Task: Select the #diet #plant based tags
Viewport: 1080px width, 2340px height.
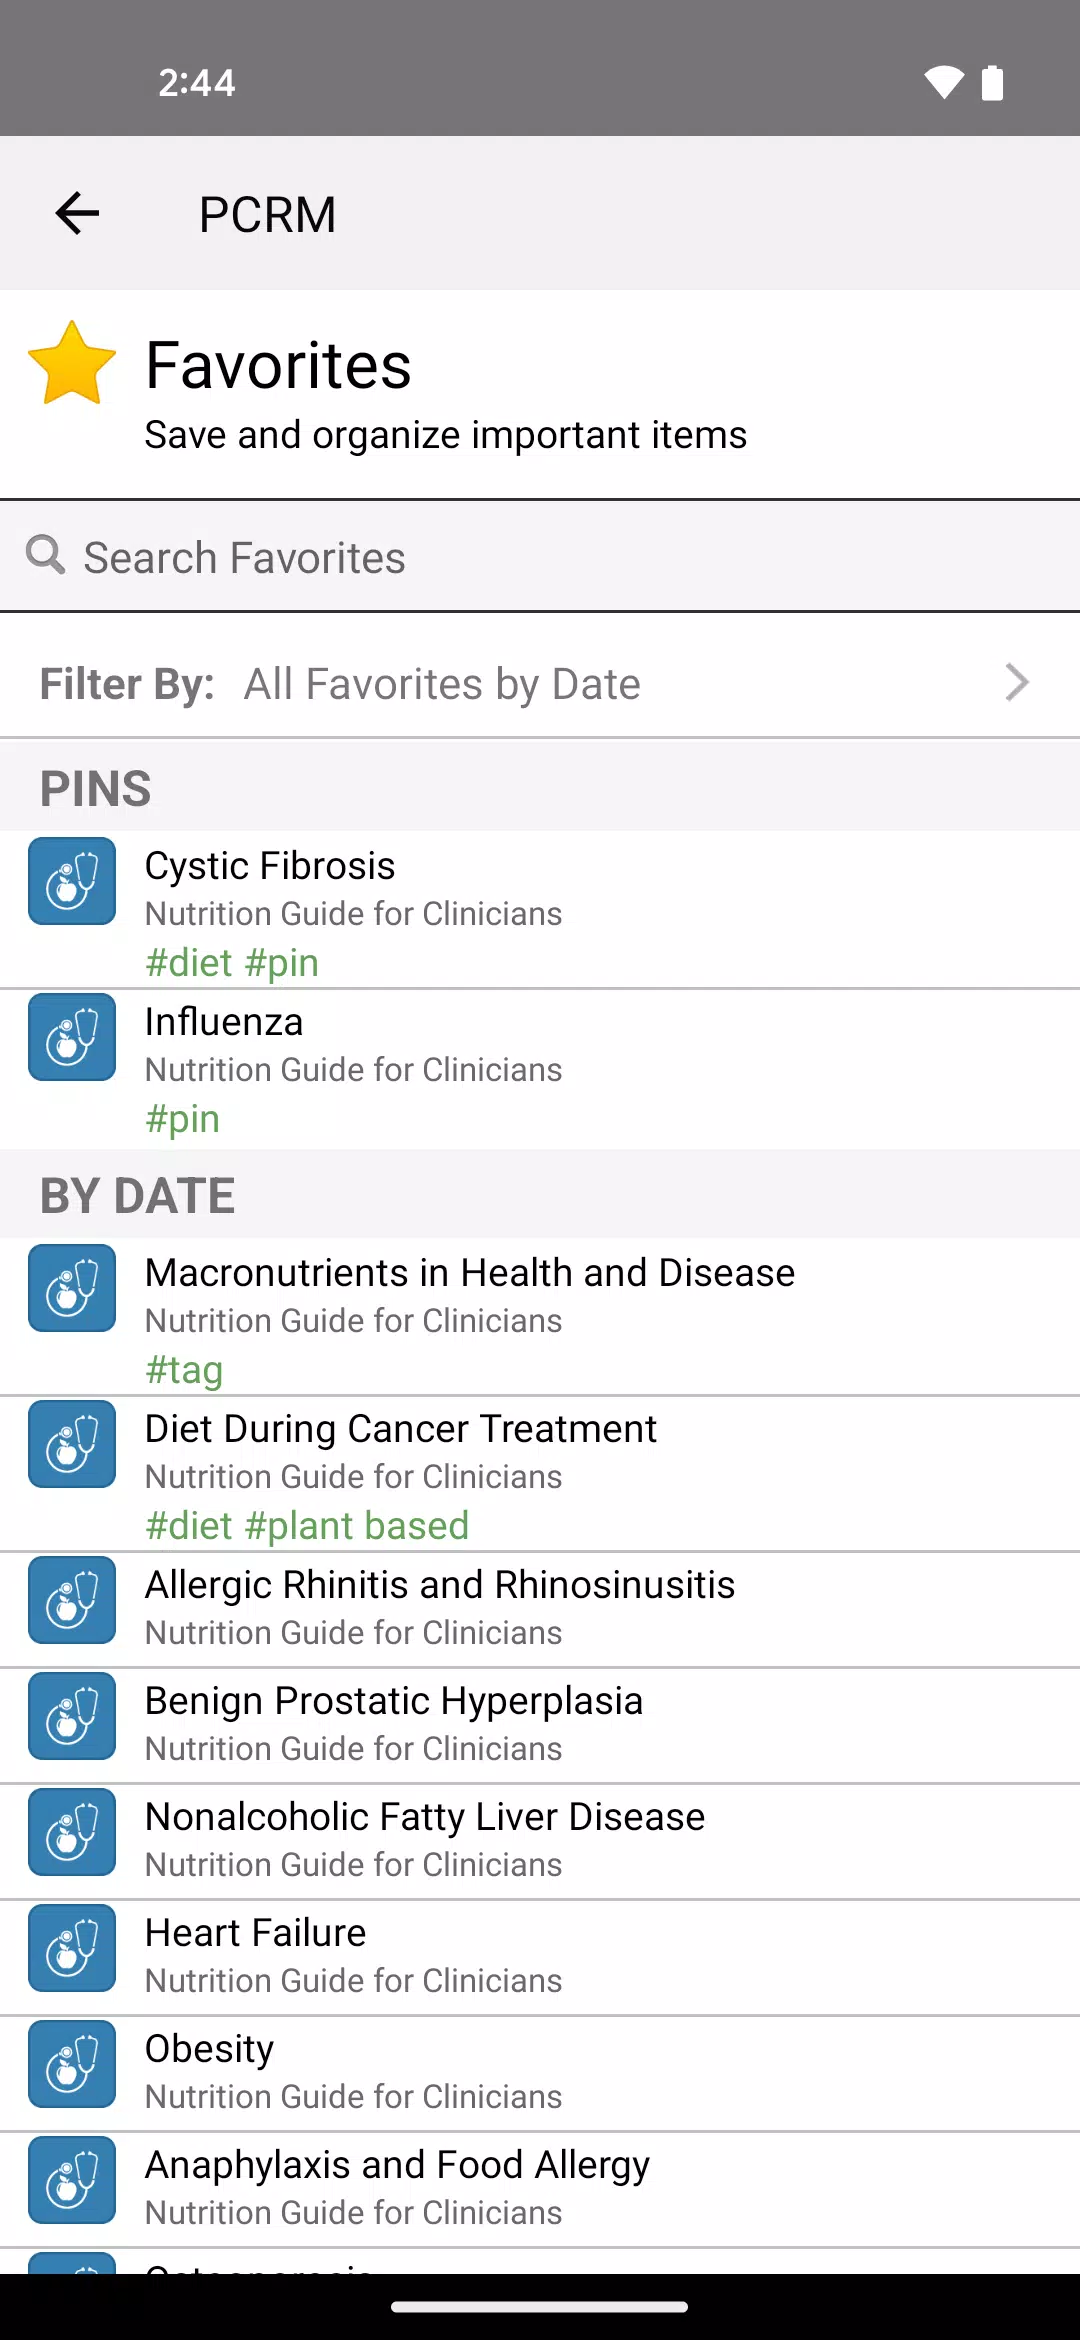Action: (x=307, y=1526)
